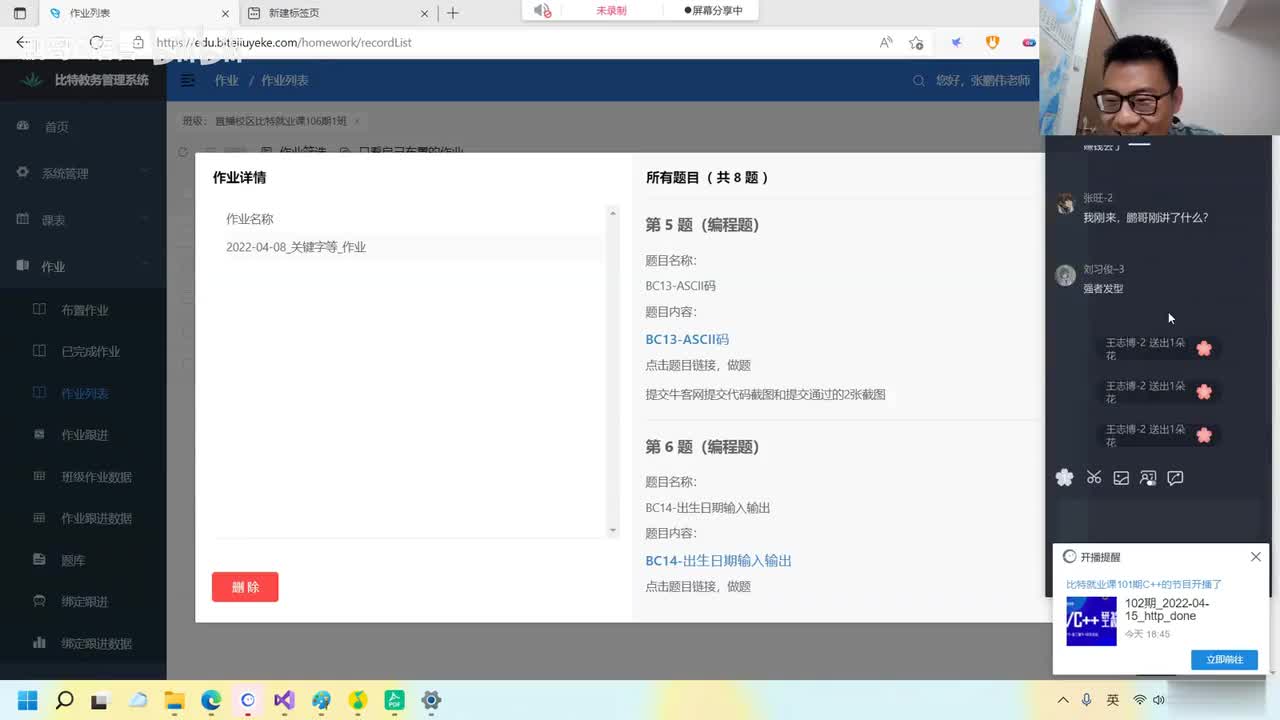Screen dimensions: 1280x720
Task: Click browser tab actions icon at top left
Action: point(19,13)
